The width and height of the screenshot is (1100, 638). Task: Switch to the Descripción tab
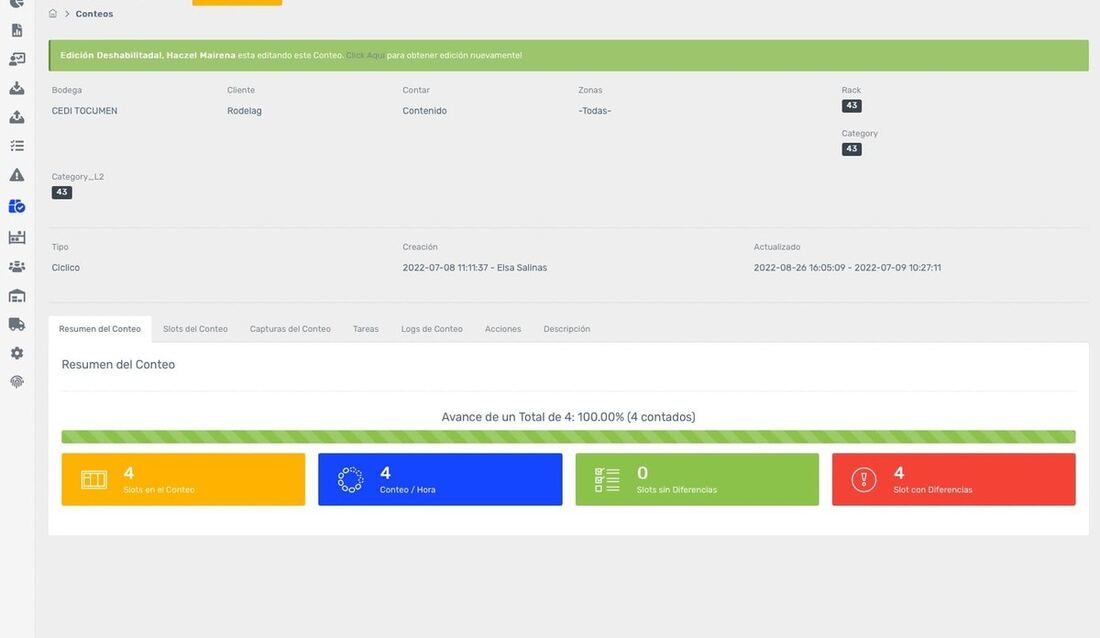pos(566,328)
